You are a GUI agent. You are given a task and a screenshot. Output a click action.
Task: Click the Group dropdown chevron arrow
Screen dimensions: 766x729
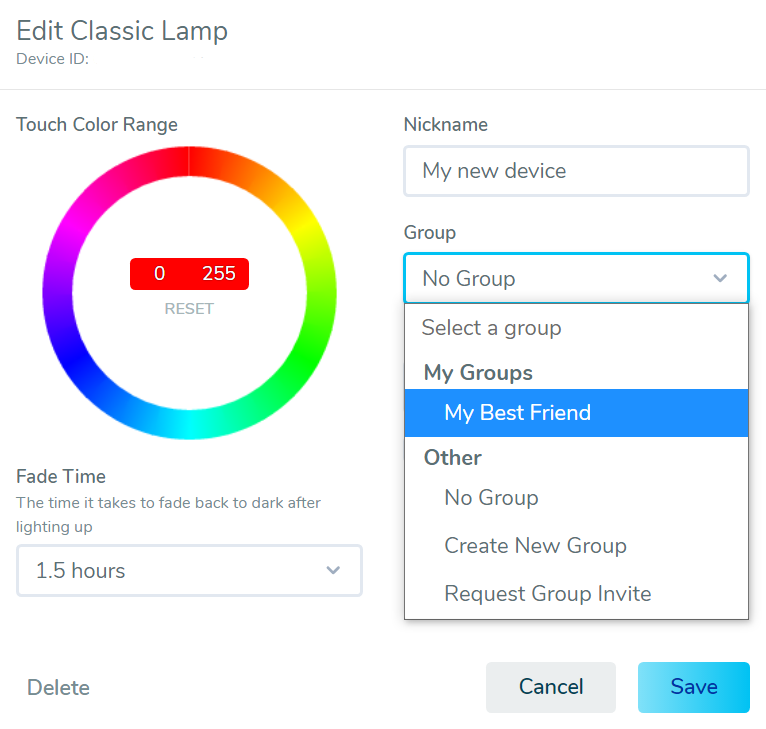tap(720, 278)
